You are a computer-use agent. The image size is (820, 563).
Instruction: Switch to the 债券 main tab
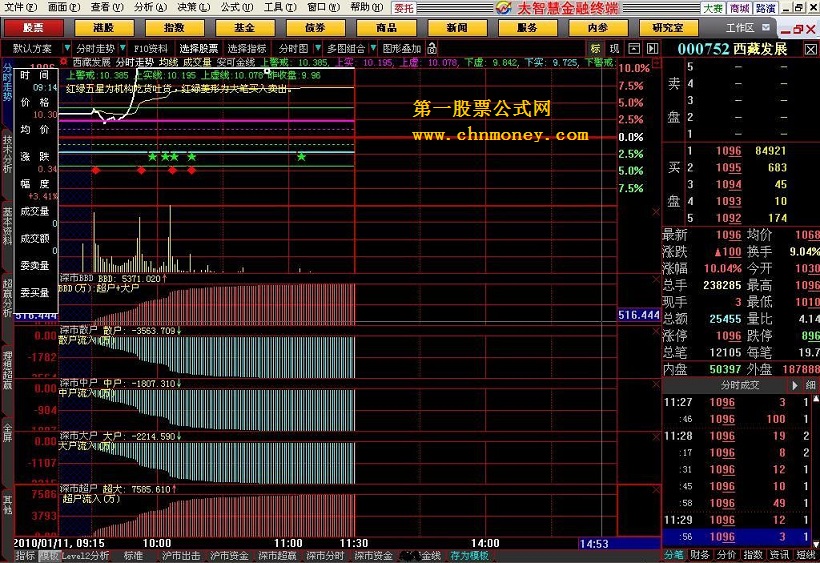coord(315,28)
